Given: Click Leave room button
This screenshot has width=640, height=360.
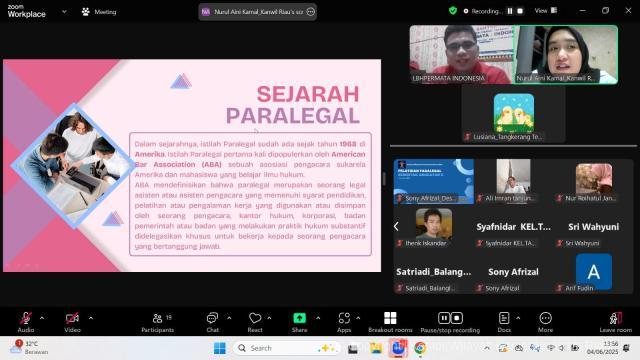Looking at the screenshot, I should pos(616,322).
